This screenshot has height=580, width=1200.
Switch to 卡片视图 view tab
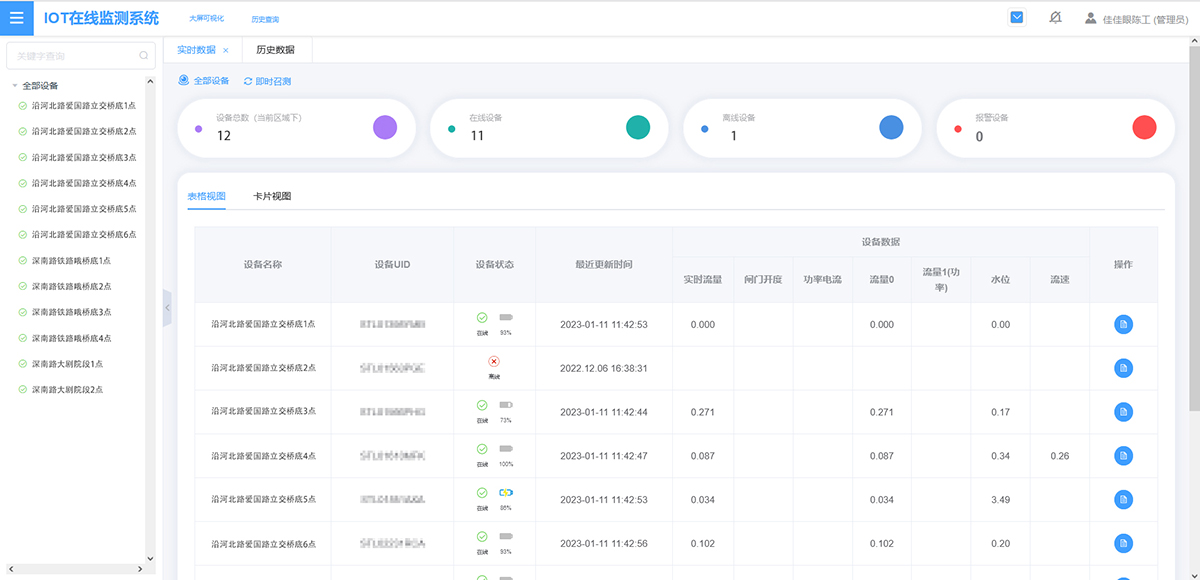(272, 196)
